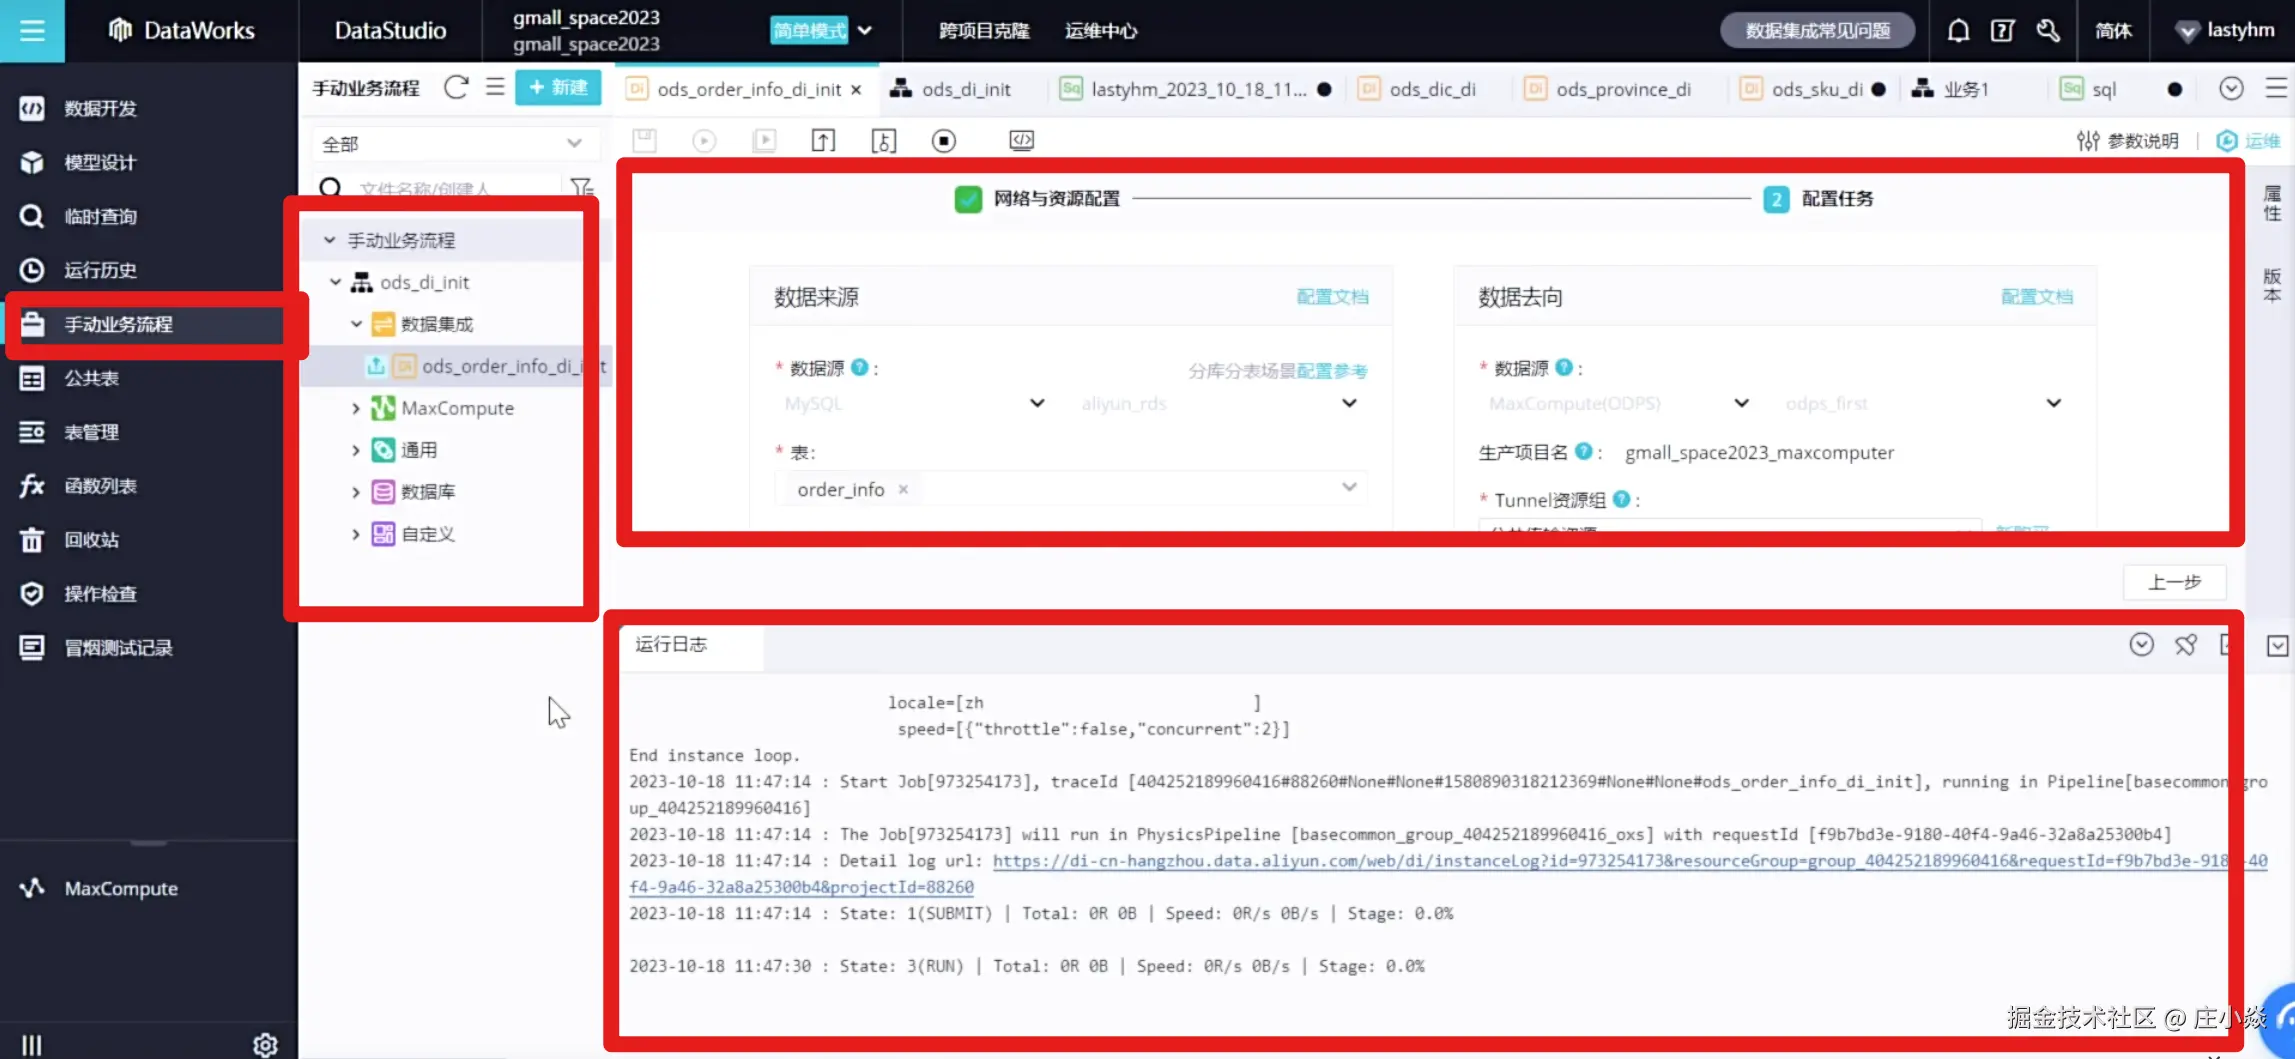Open the aliyun_rds datasource dropdown
Image resolution: width=2295 pixels, height=1059 pixels.
(x=1218, y=403)
